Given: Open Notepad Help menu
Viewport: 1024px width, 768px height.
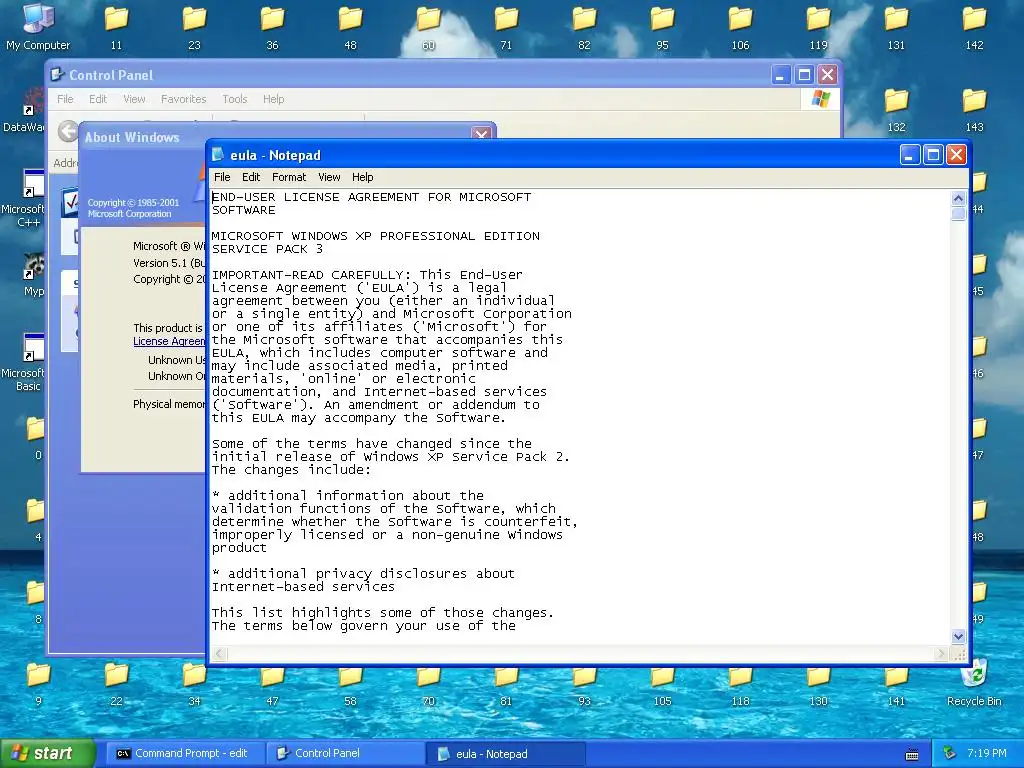Looking at the screenshot, I should (x=362, y=177).
